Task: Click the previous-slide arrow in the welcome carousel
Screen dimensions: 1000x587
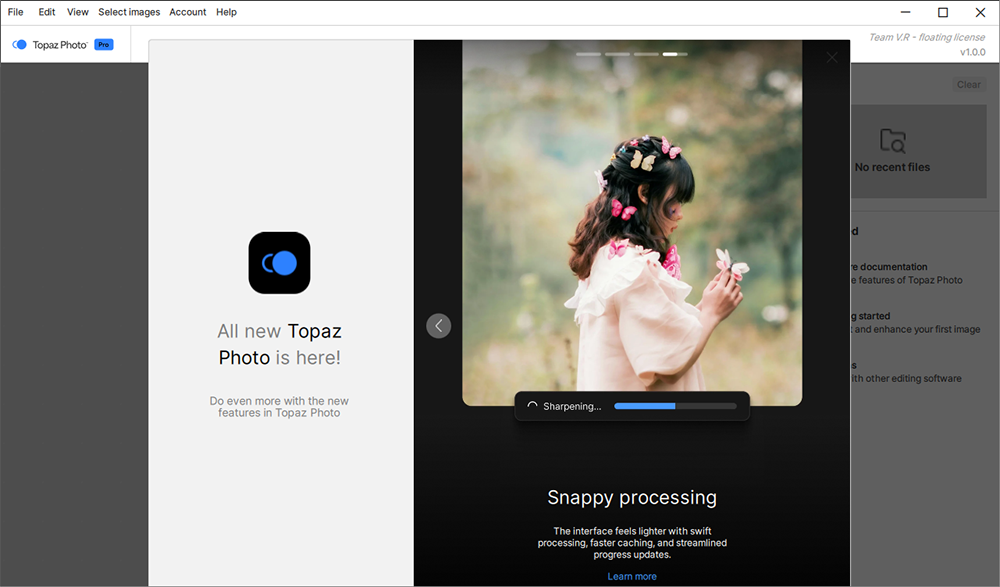Action: pyautogui.click(x=438, y=325)
